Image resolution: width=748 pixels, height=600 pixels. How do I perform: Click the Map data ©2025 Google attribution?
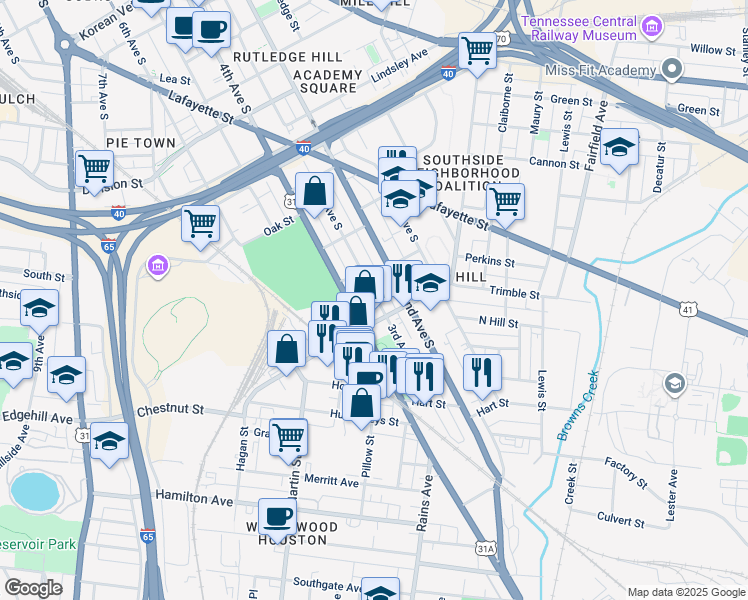684,591
